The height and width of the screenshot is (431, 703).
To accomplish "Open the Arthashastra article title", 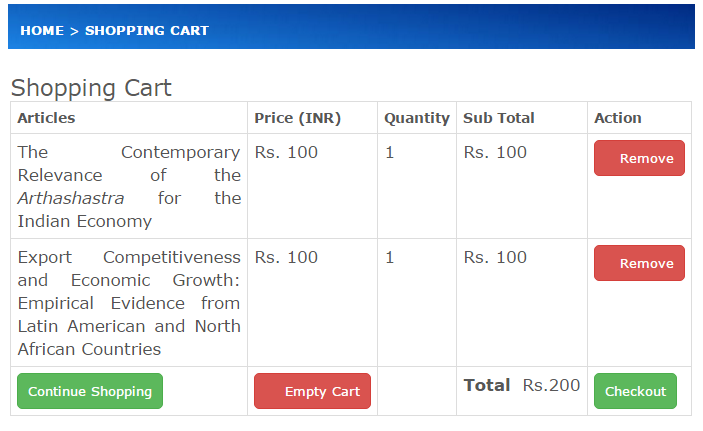I will (129, 186).
